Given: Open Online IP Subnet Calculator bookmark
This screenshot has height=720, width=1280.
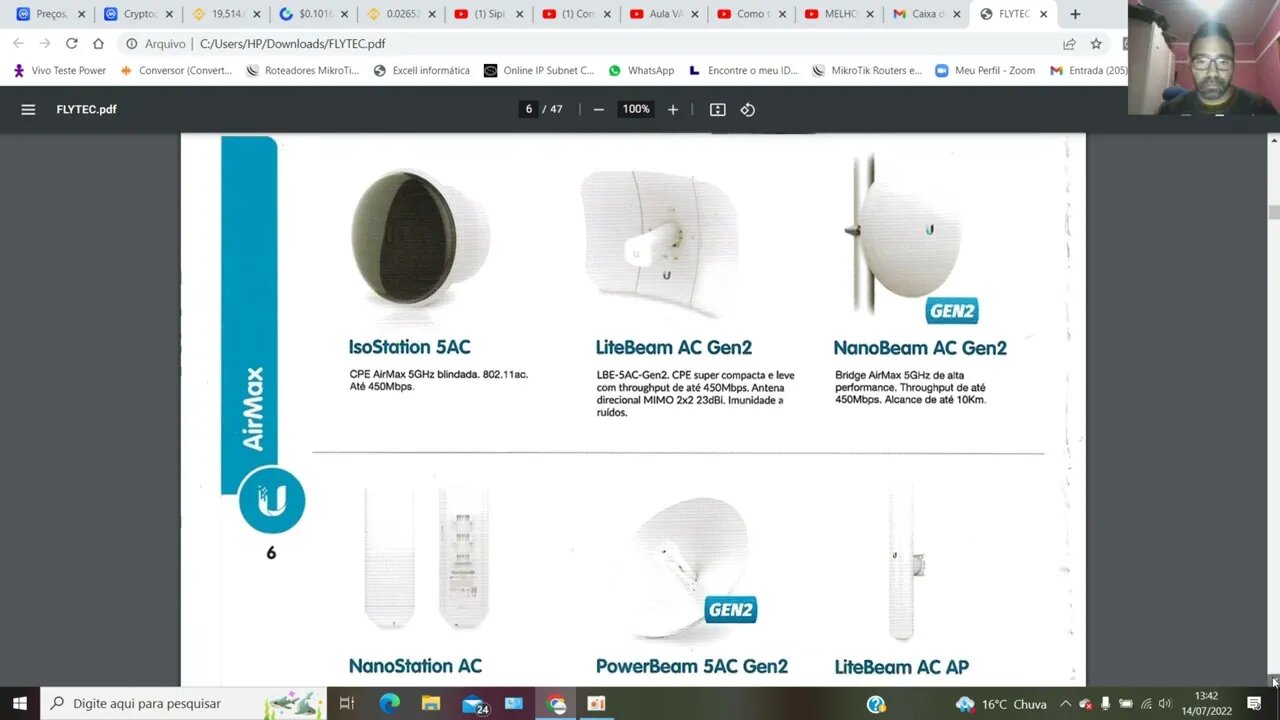Looking at the screenshot, I should (x=538, y=70).
